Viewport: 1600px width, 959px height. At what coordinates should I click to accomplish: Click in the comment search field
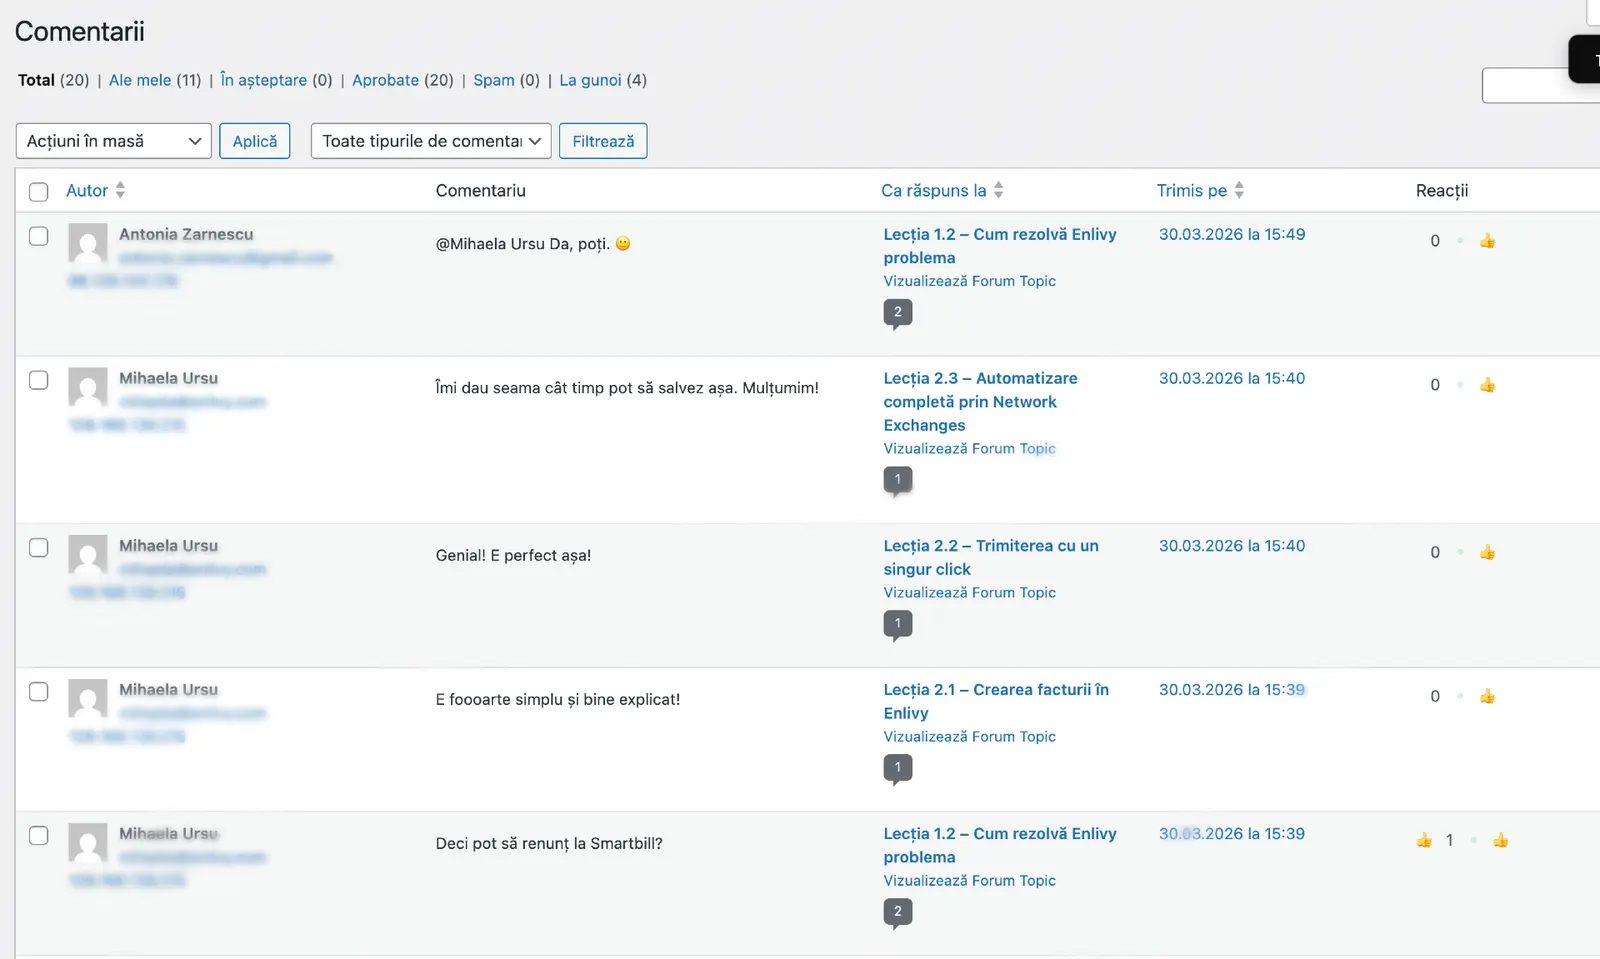1540,86
